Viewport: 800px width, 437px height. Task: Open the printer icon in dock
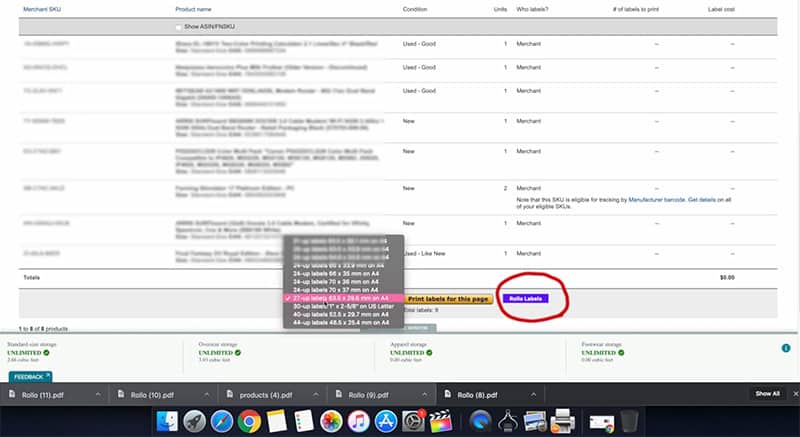click(563, 422)
